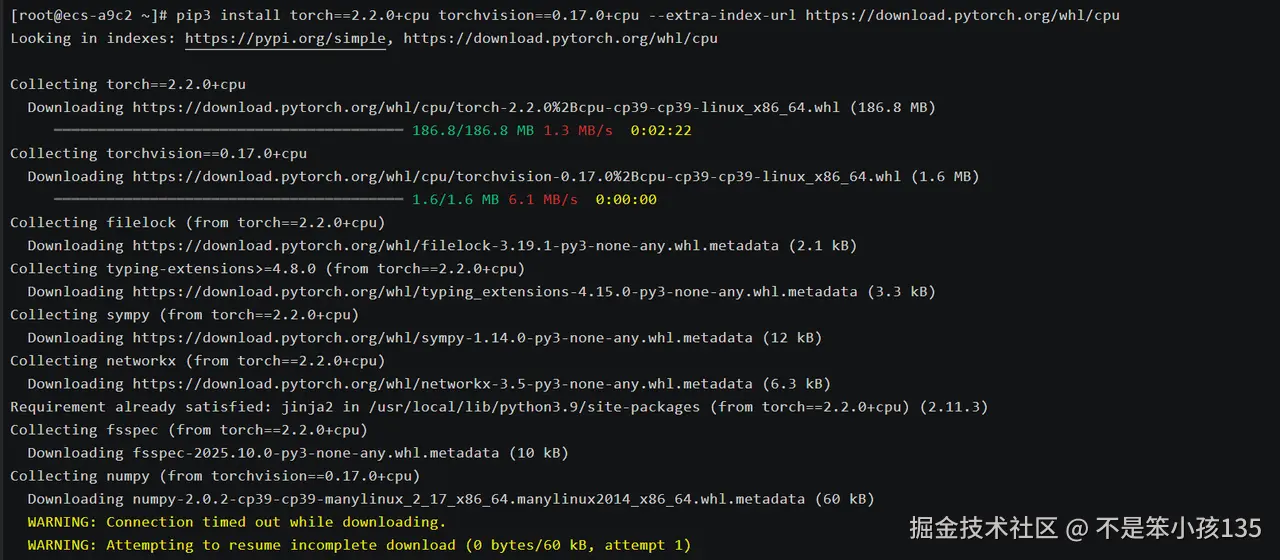The image size is (1280, 560).
Task: Click the "(186.8 MB)" file size of the torch wheel
Action: [x=893, y=107]
